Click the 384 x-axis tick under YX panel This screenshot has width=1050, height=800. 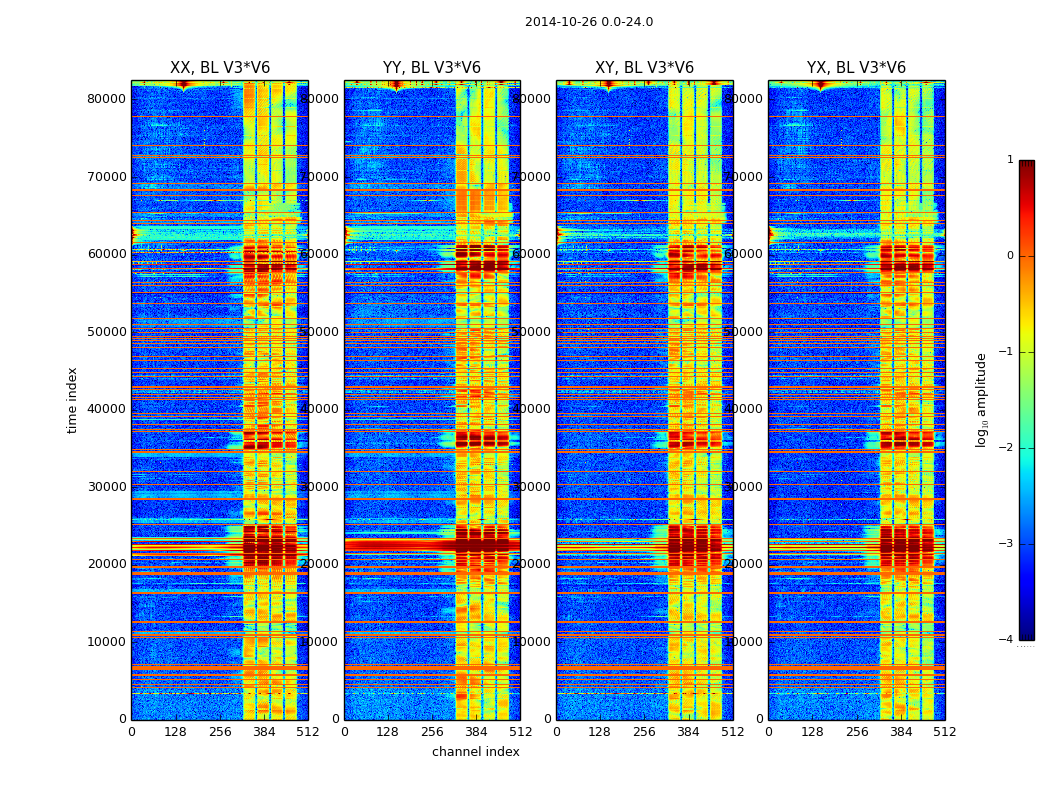tap(901, 732)
